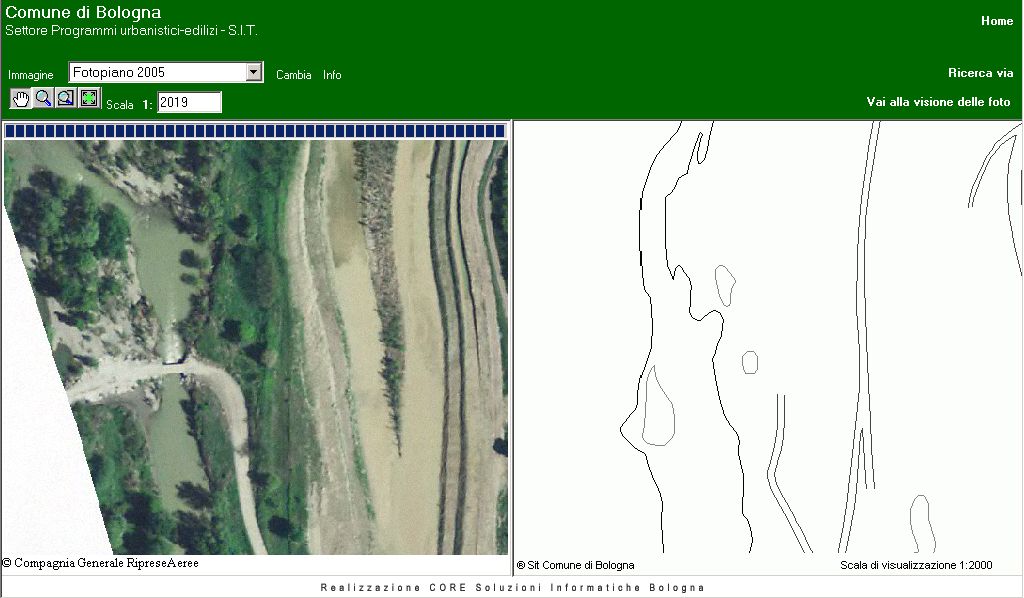Click the Sit Comune di Bologna copyright
Viewport: 1024px width, 598px height.
(x=576, y=565)
